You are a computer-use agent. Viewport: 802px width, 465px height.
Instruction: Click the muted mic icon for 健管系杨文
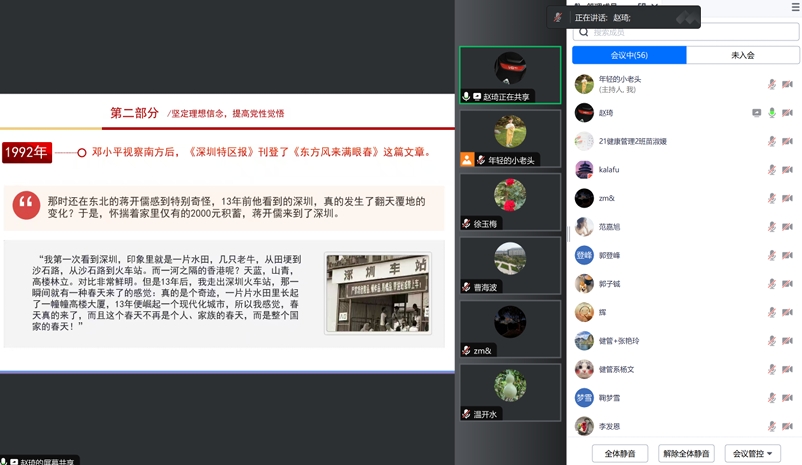coord(772,369)
